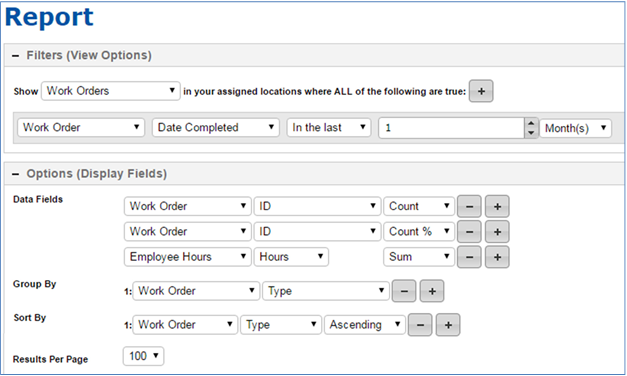Open the Date Completed field dropdown
Screen dimensions: 627x376
(216, 128)
